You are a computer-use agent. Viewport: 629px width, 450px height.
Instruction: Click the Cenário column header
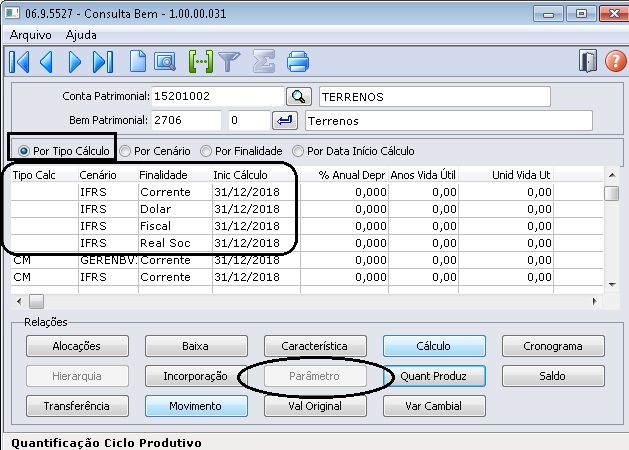[x=108, y=175]
